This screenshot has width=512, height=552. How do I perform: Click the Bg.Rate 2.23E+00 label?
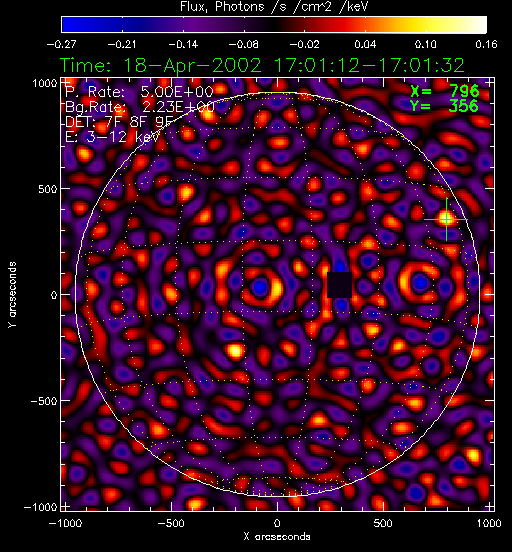[140, 107]
